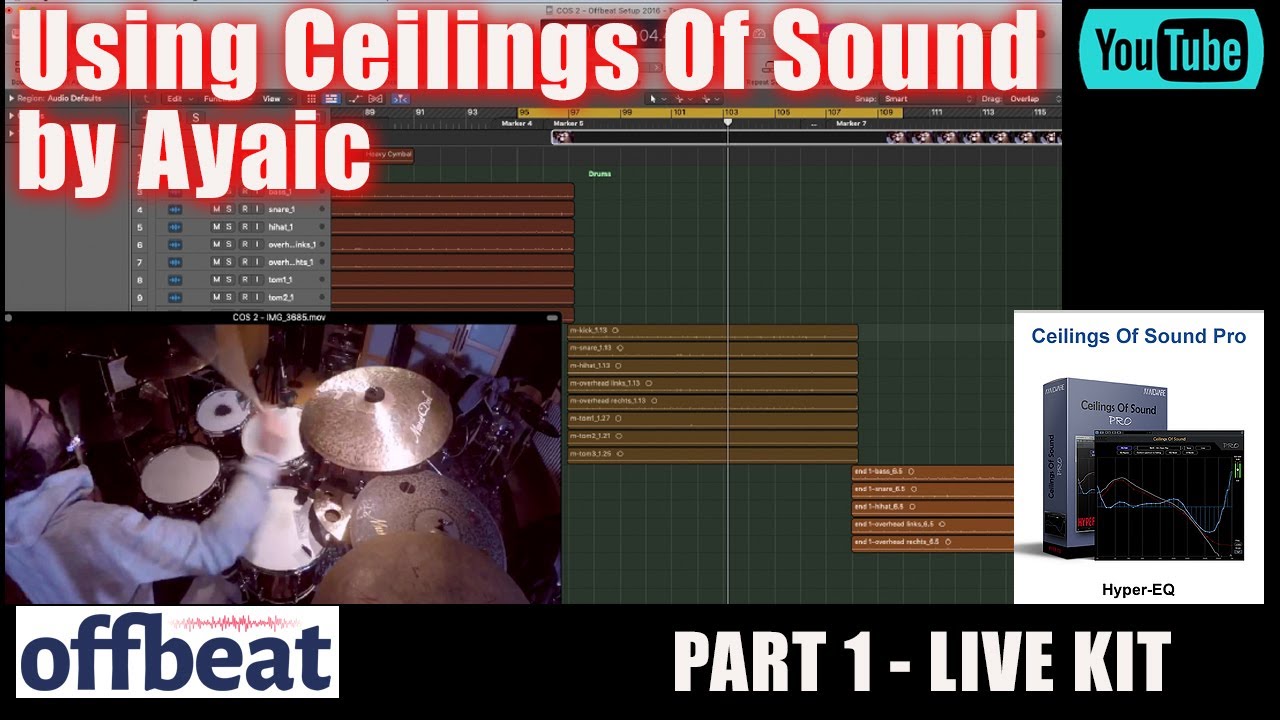This screenshot has width=1280, height=720.
Task: Click the loop icon on end 1-bass_6.5 region
Action: [911, 471]
